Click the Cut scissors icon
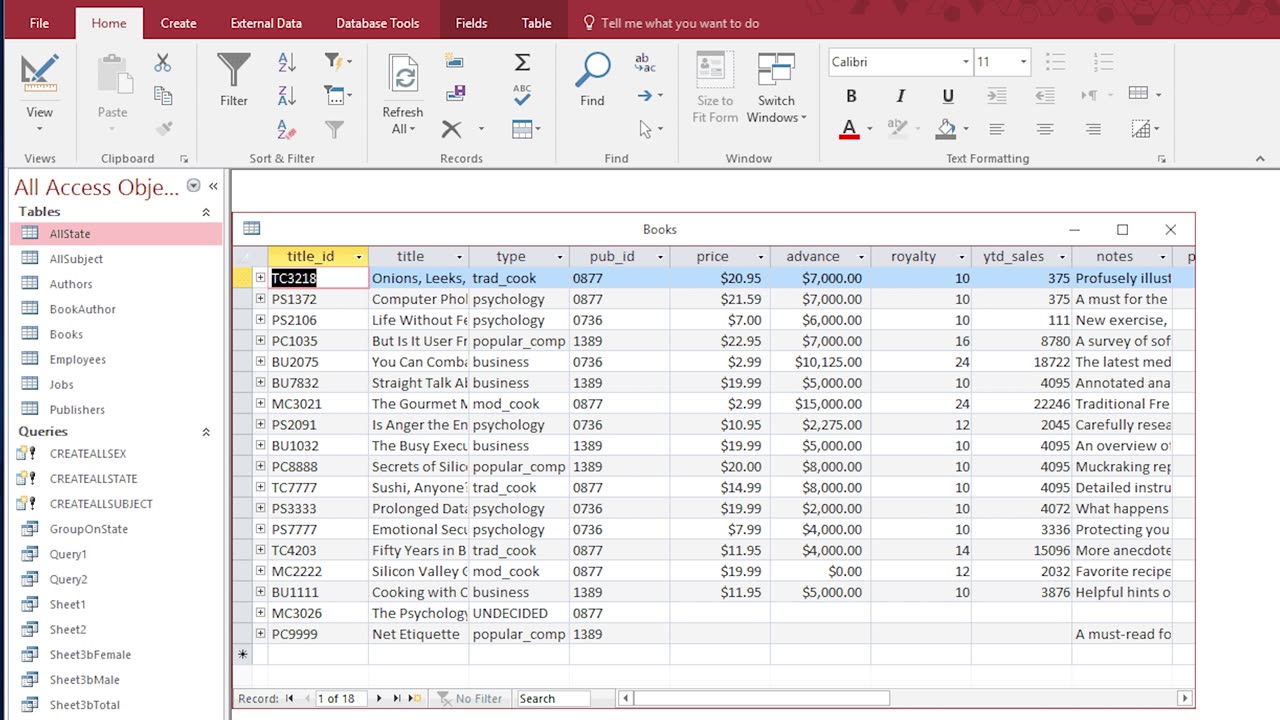Viewport: 1280px width, 720px height. (x=163, y=63)
